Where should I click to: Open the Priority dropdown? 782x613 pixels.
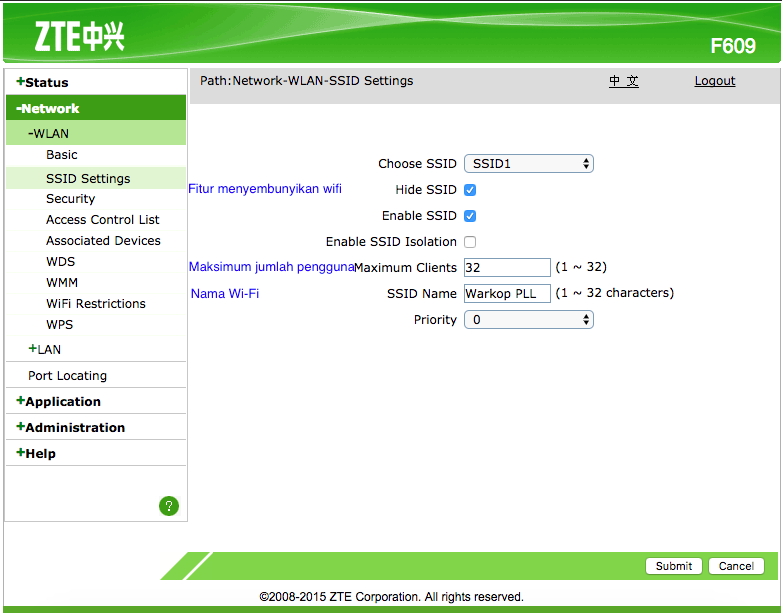click(x=529, y=320)
